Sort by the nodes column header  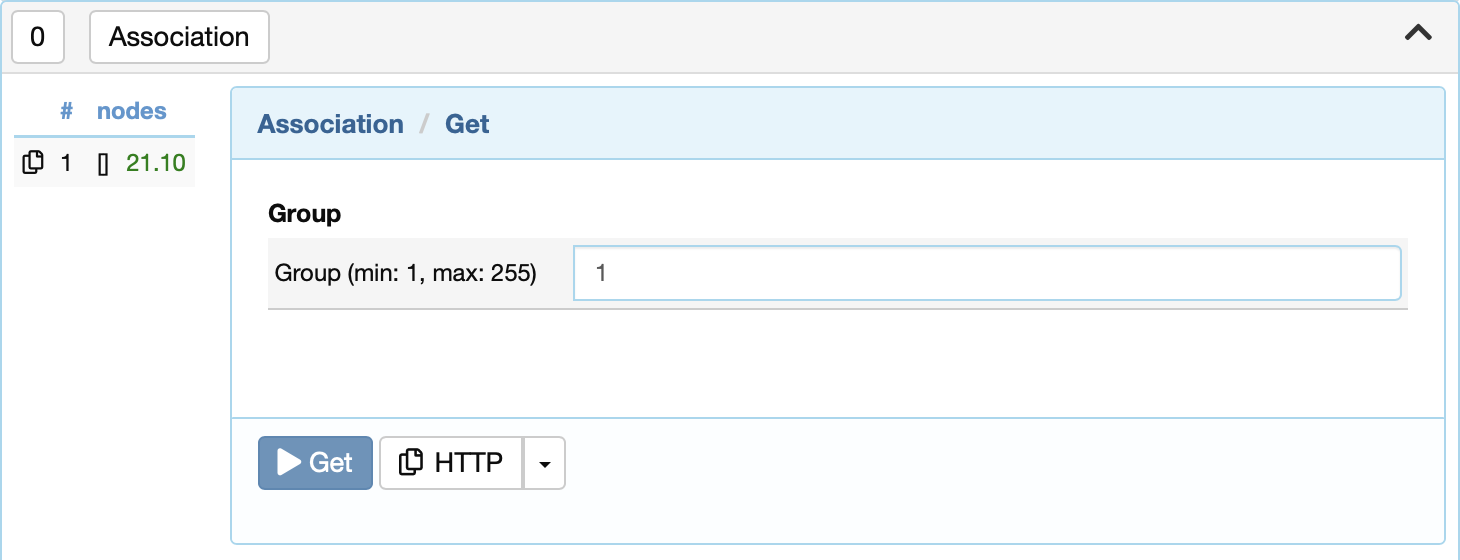pyautogui.click(x=132, y=111)
